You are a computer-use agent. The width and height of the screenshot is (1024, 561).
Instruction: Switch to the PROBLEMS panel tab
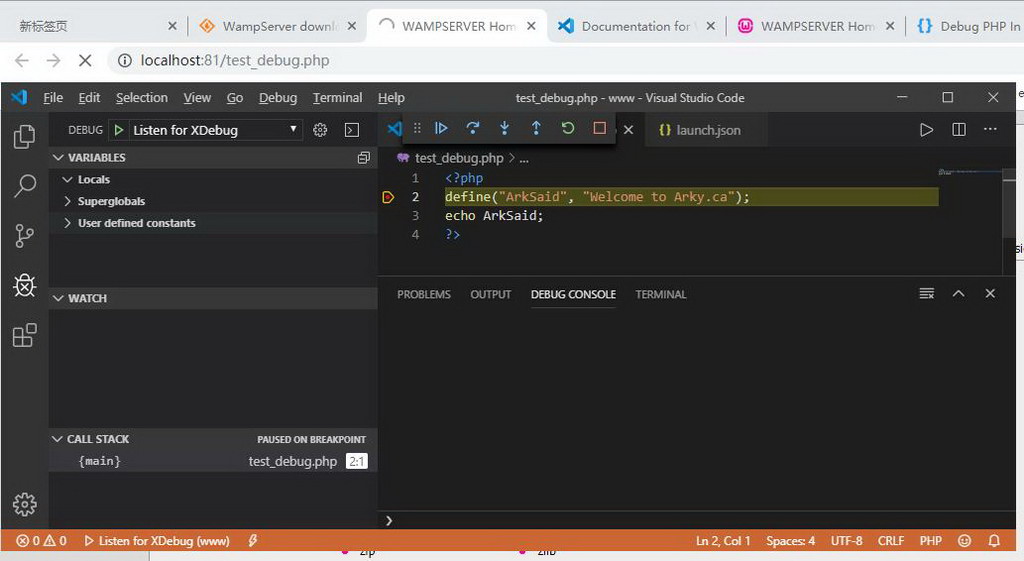coord(424,295)
